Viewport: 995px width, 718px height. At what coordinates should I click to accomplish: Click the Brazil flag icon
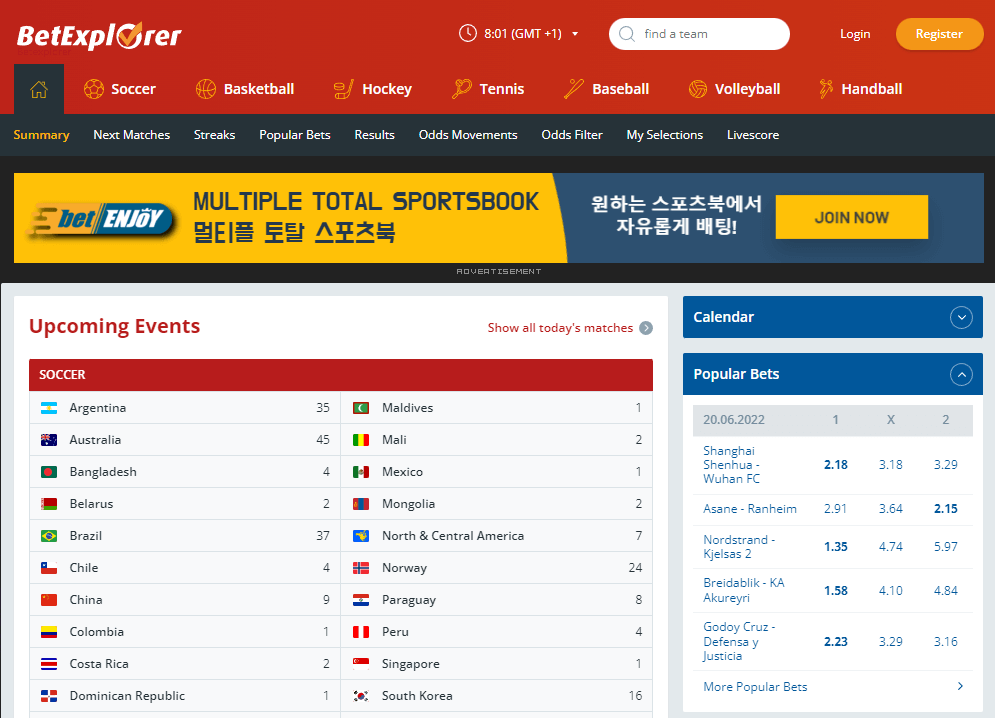(49, 536)
